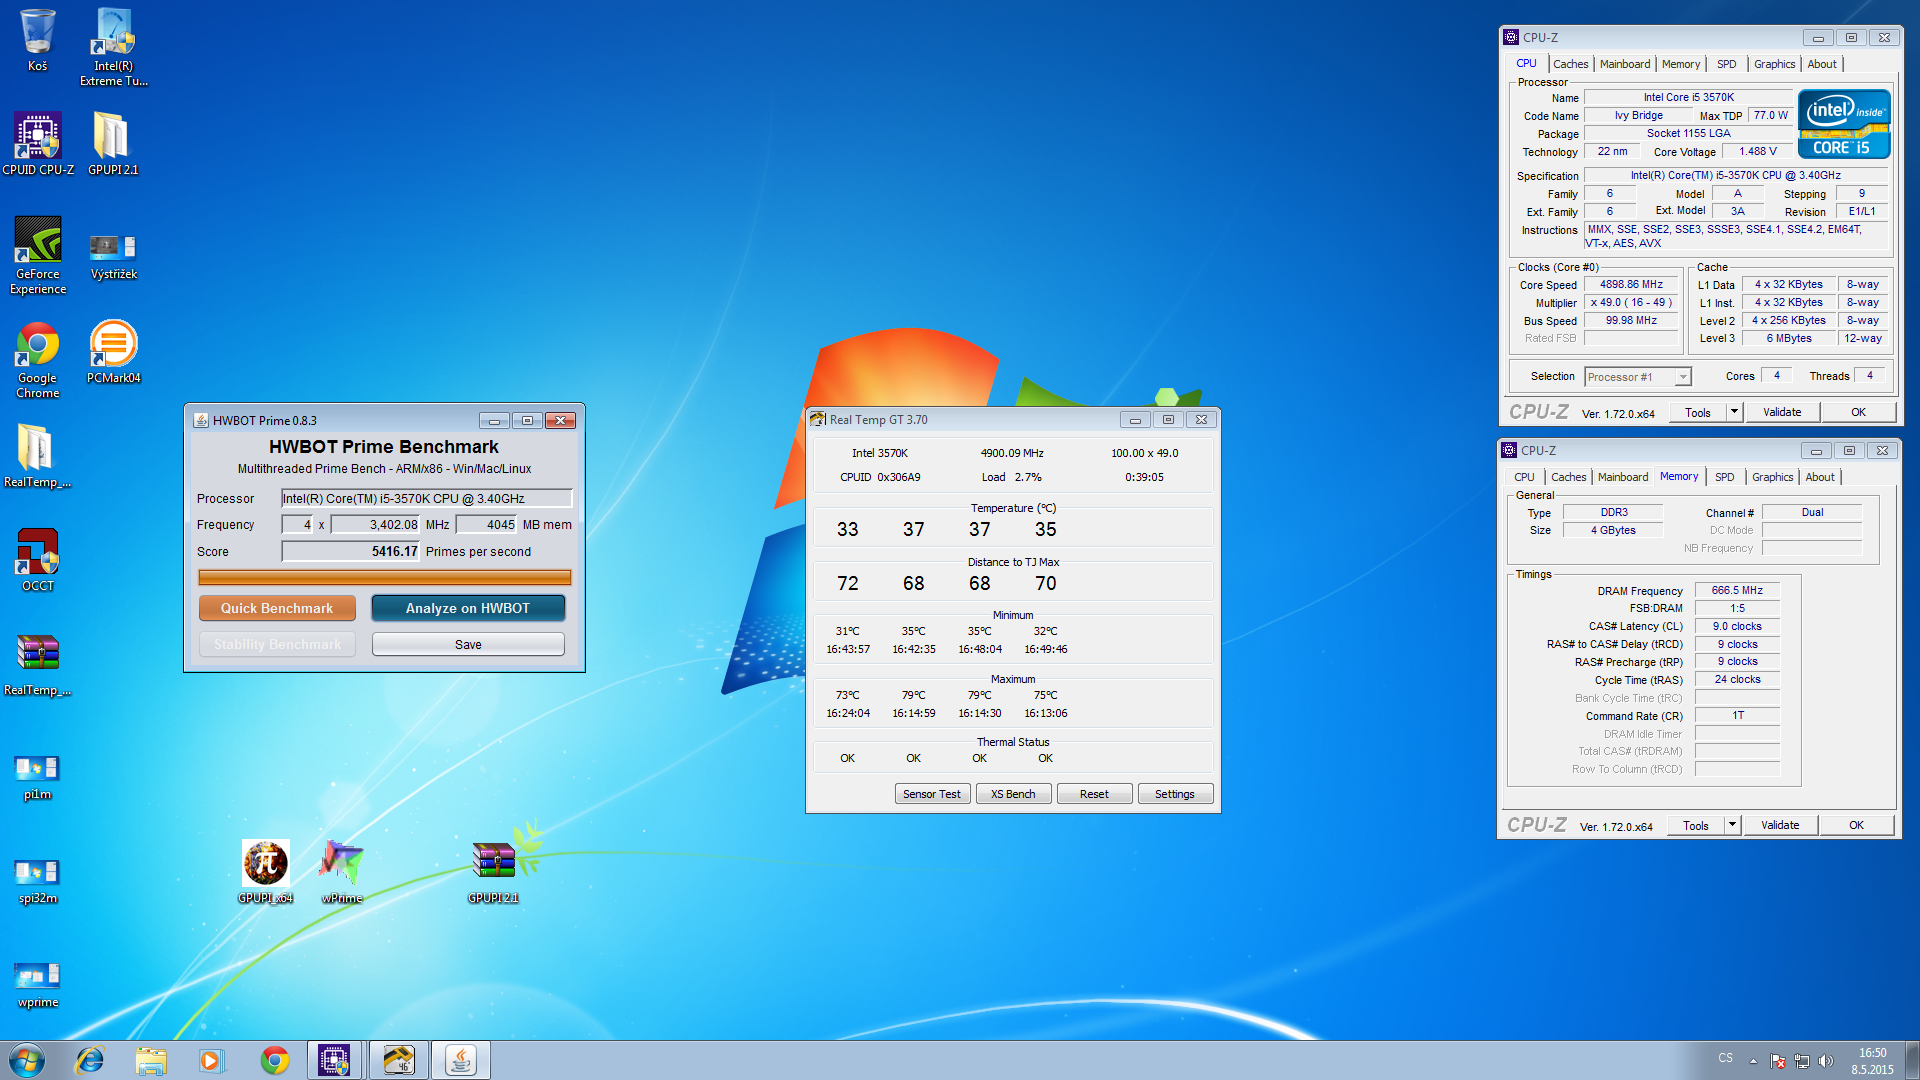Open the RealTemp WinRAR archive icon
The width and height of the screenshot is (1920, 1080).
(37, 664)
